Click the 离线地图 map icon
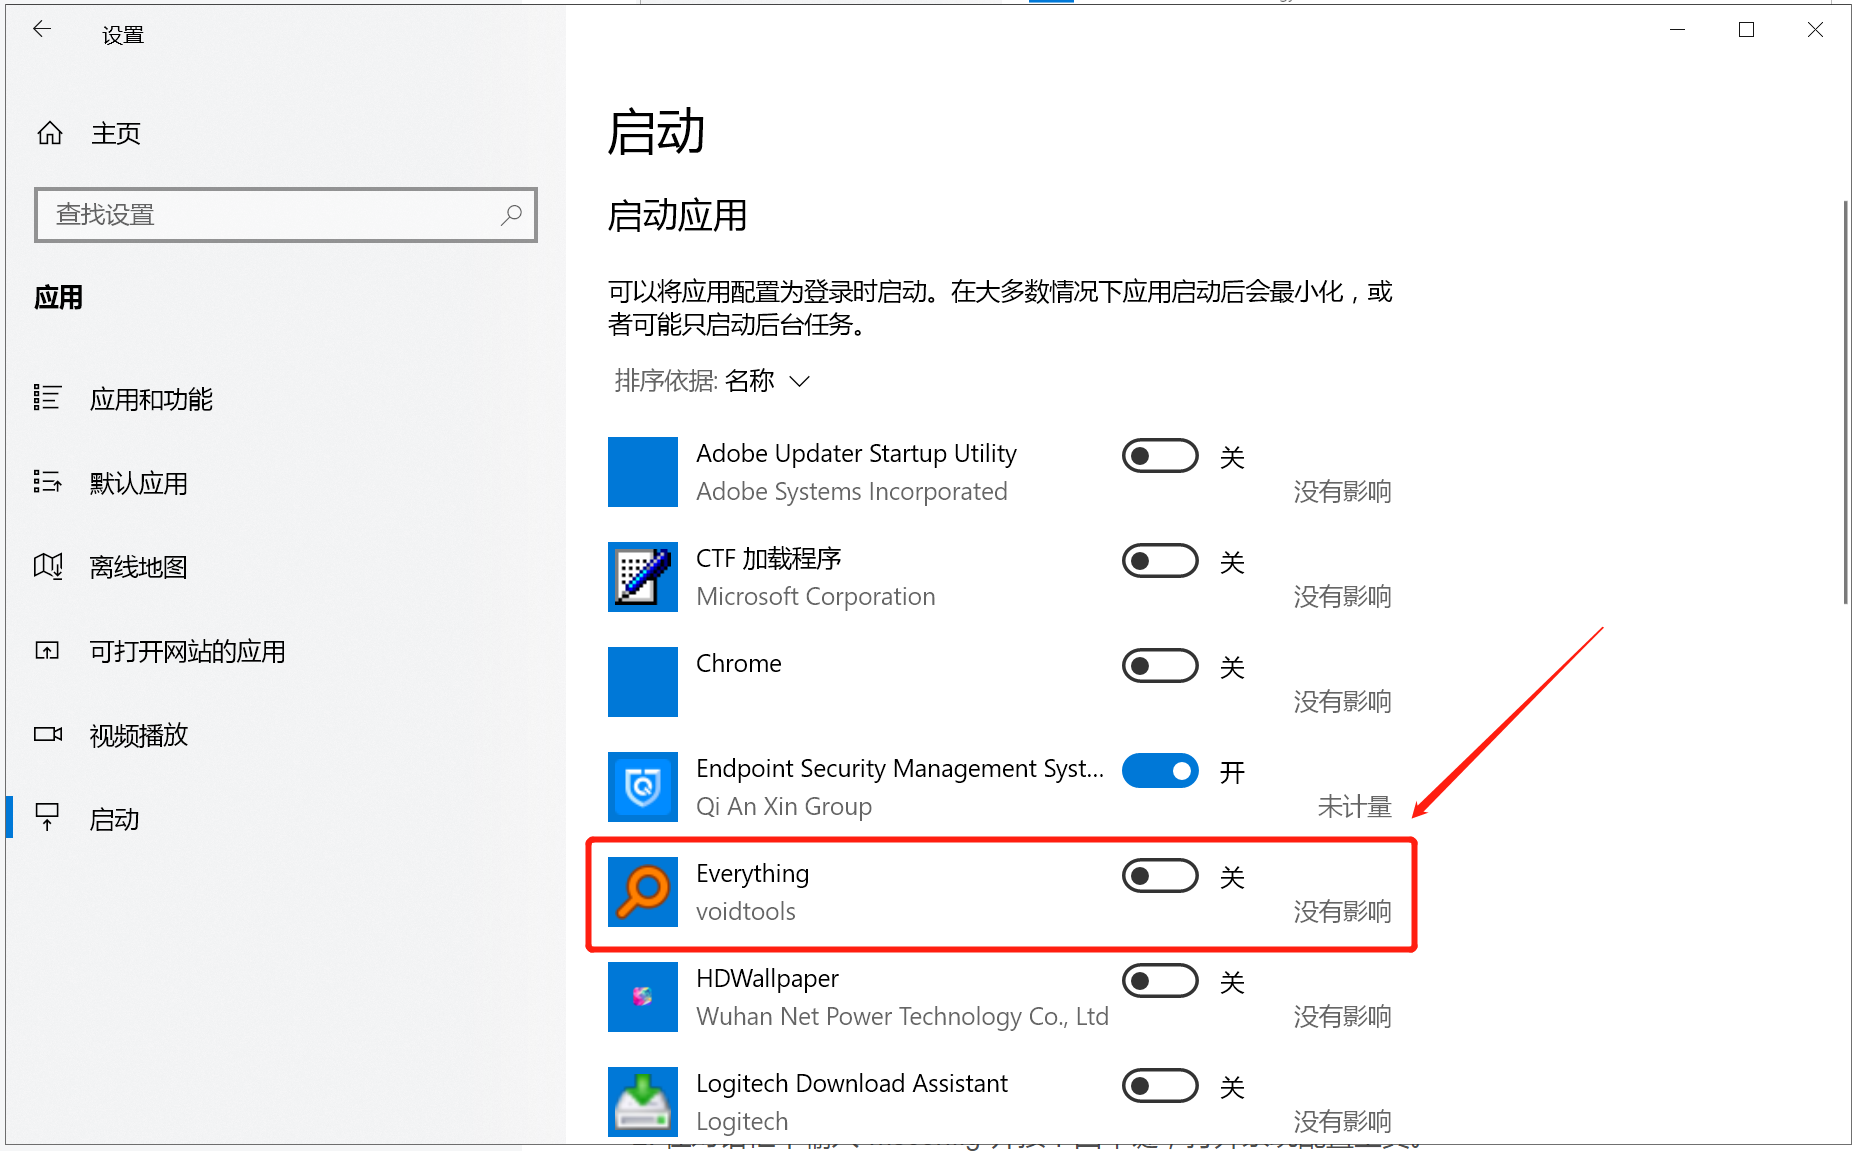The height and width of the screenshot is (1151, 1860). click(47, 566)
